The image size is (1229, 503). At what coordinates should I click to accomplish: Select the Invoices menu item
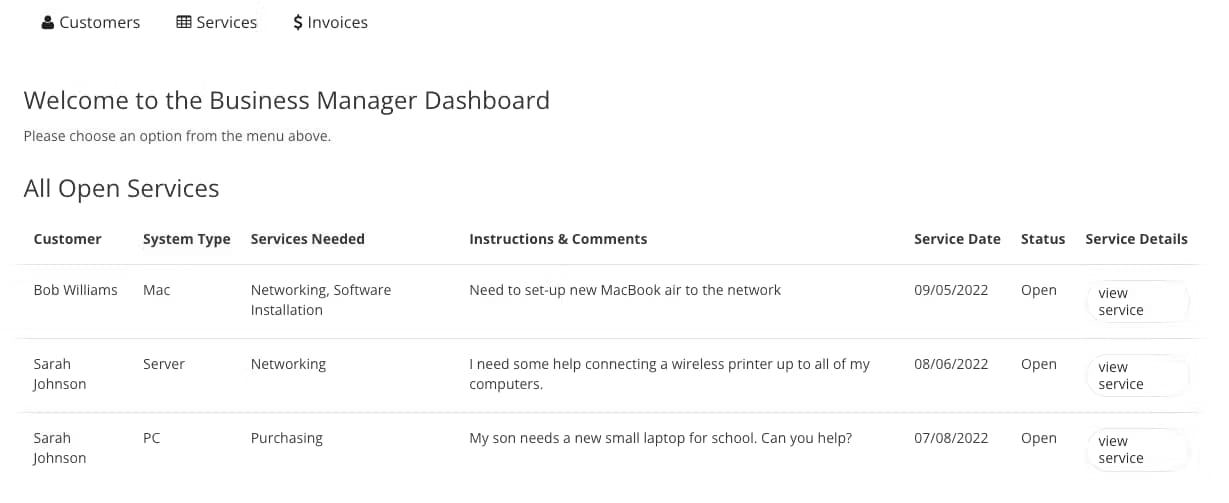tap(337, 22)
